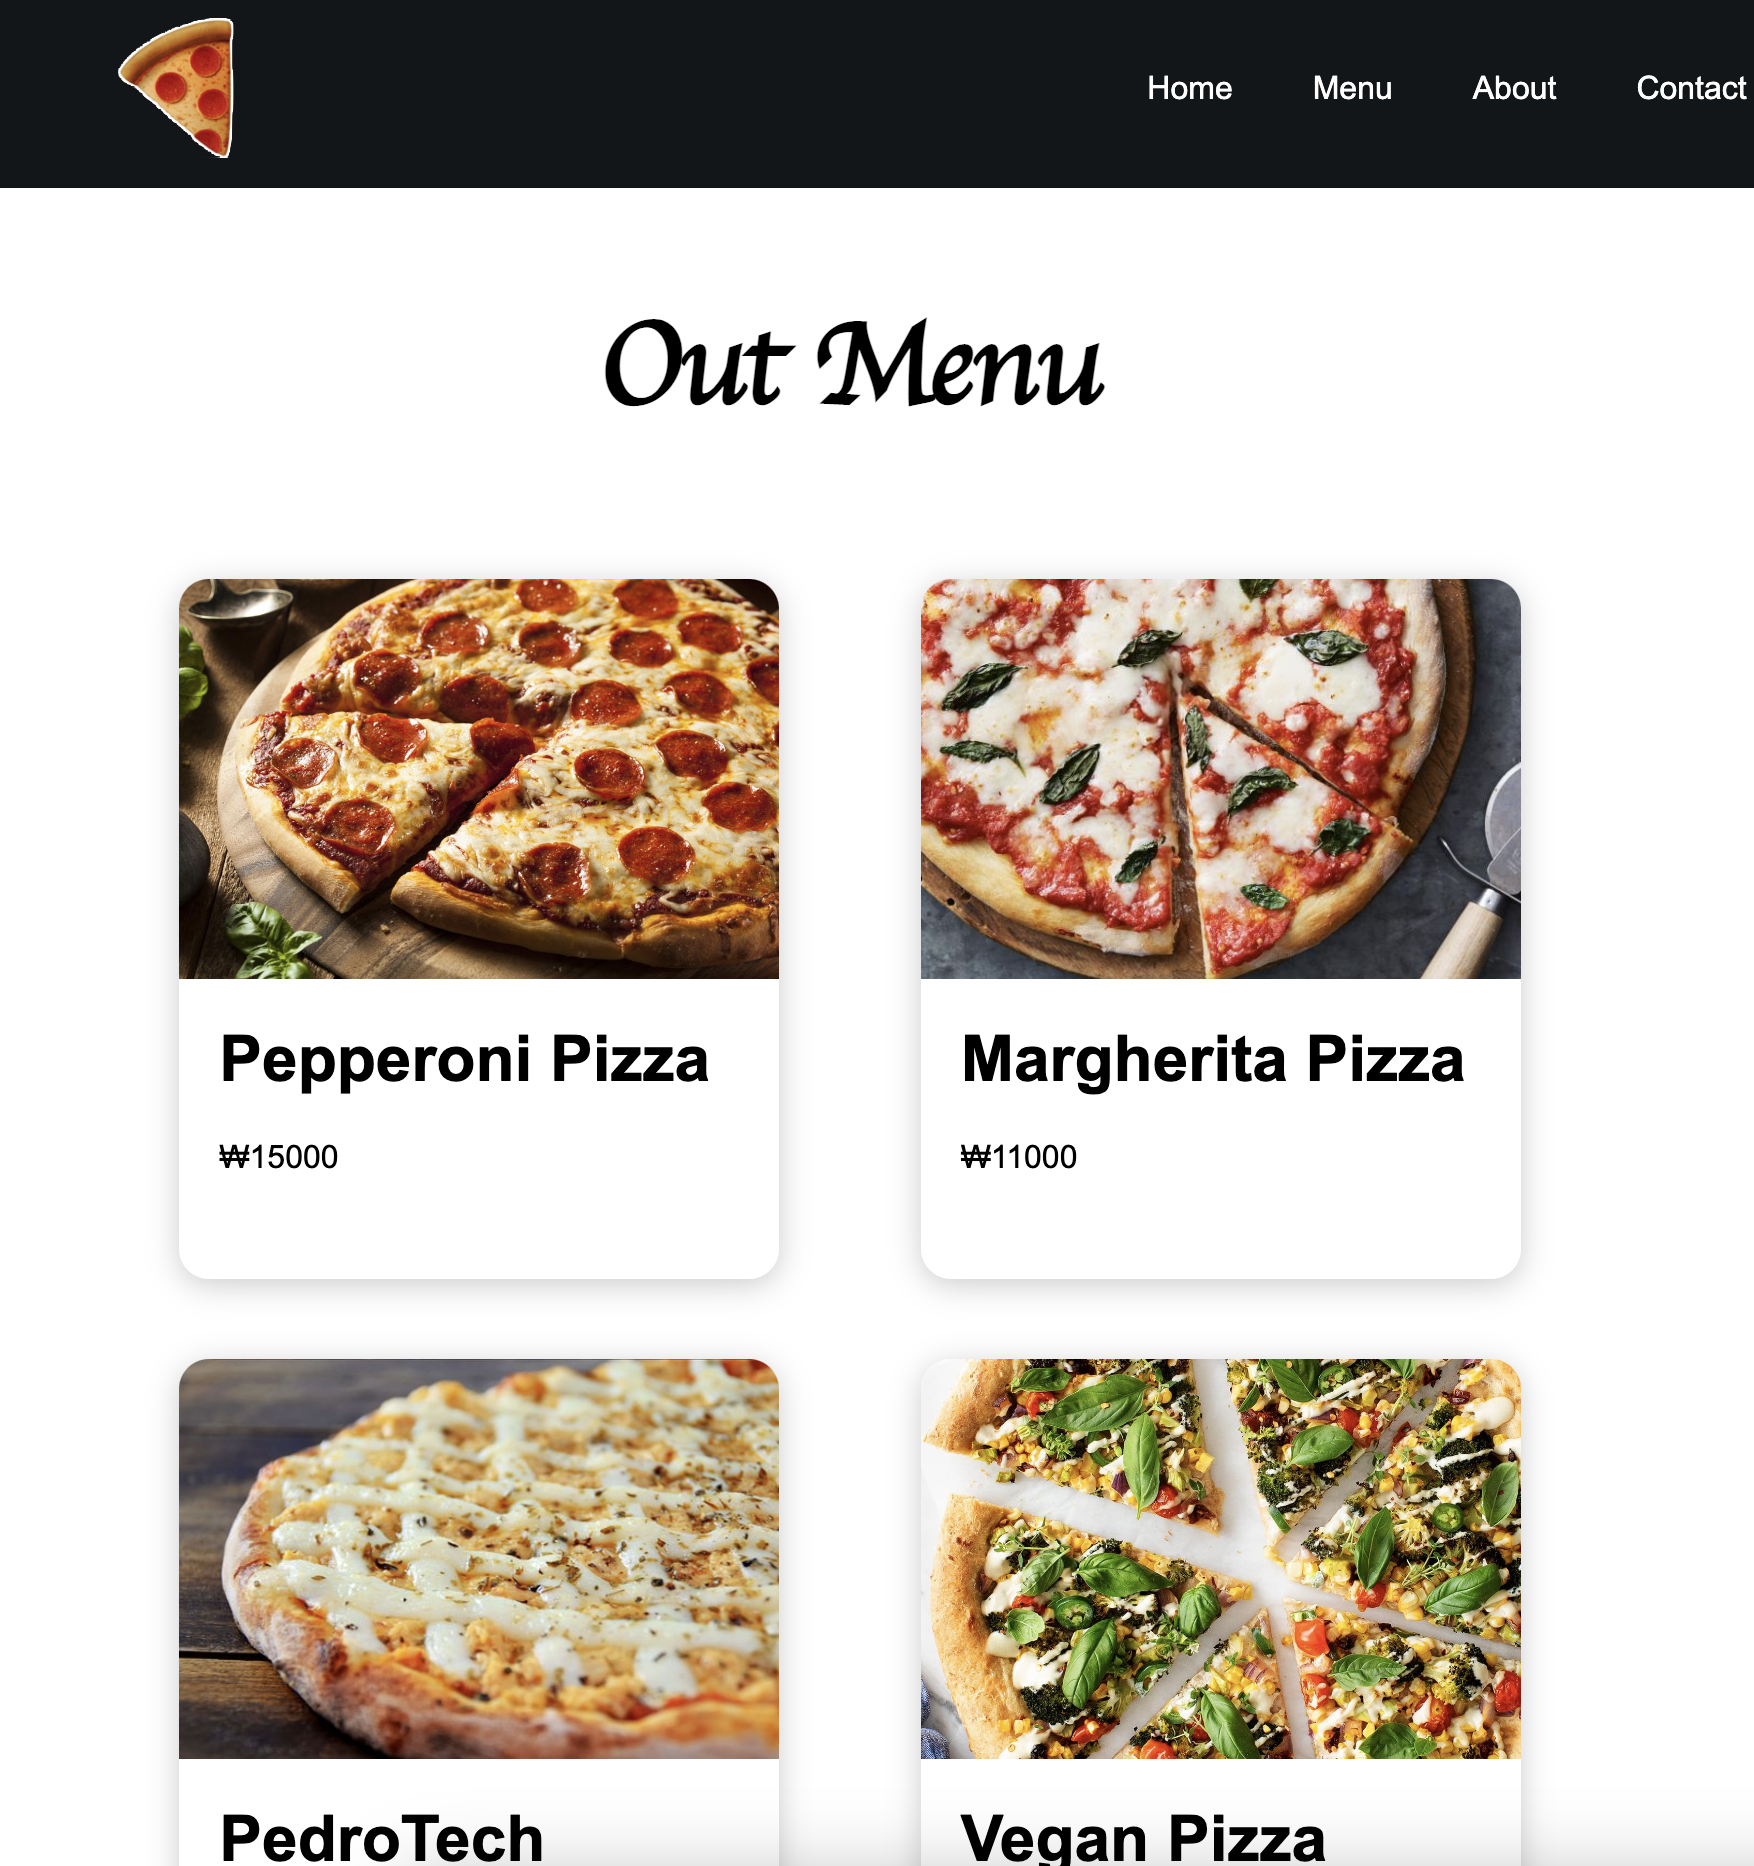The image size is (1754, 1866).
Task: Select the Margherita Pizza title text
Action: pos(1212,1060)
